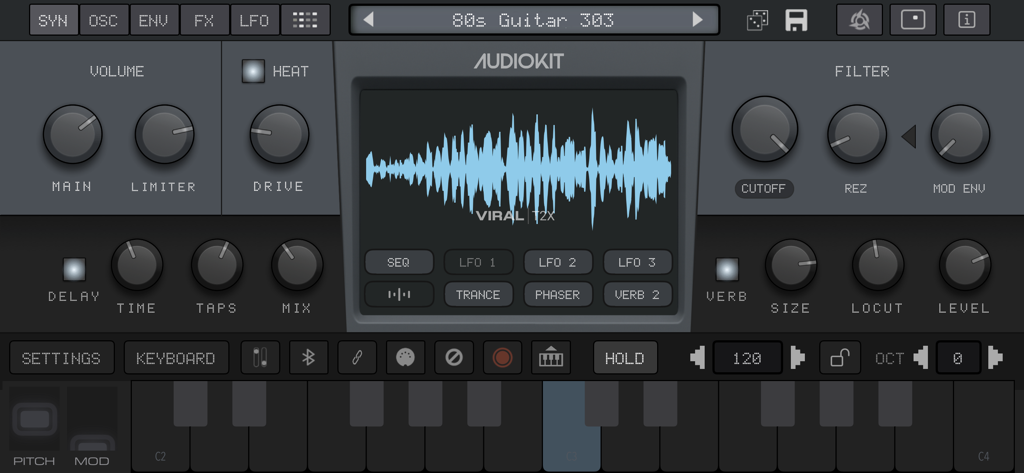Click the reverb SIZE knob
This screenshot has width=1024, height=473.
pos(791,265)
